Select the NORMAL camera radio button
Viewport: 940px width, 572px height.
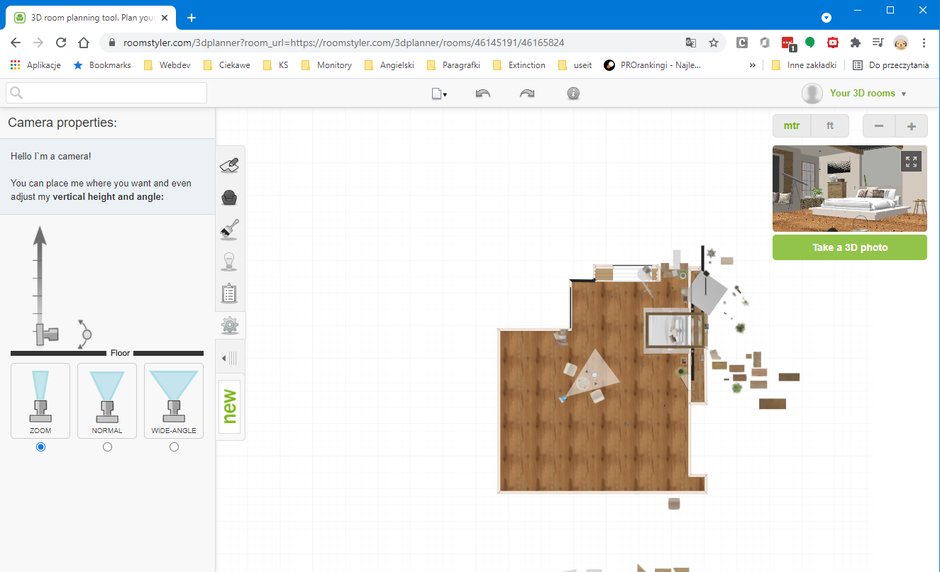pos(107,447)
